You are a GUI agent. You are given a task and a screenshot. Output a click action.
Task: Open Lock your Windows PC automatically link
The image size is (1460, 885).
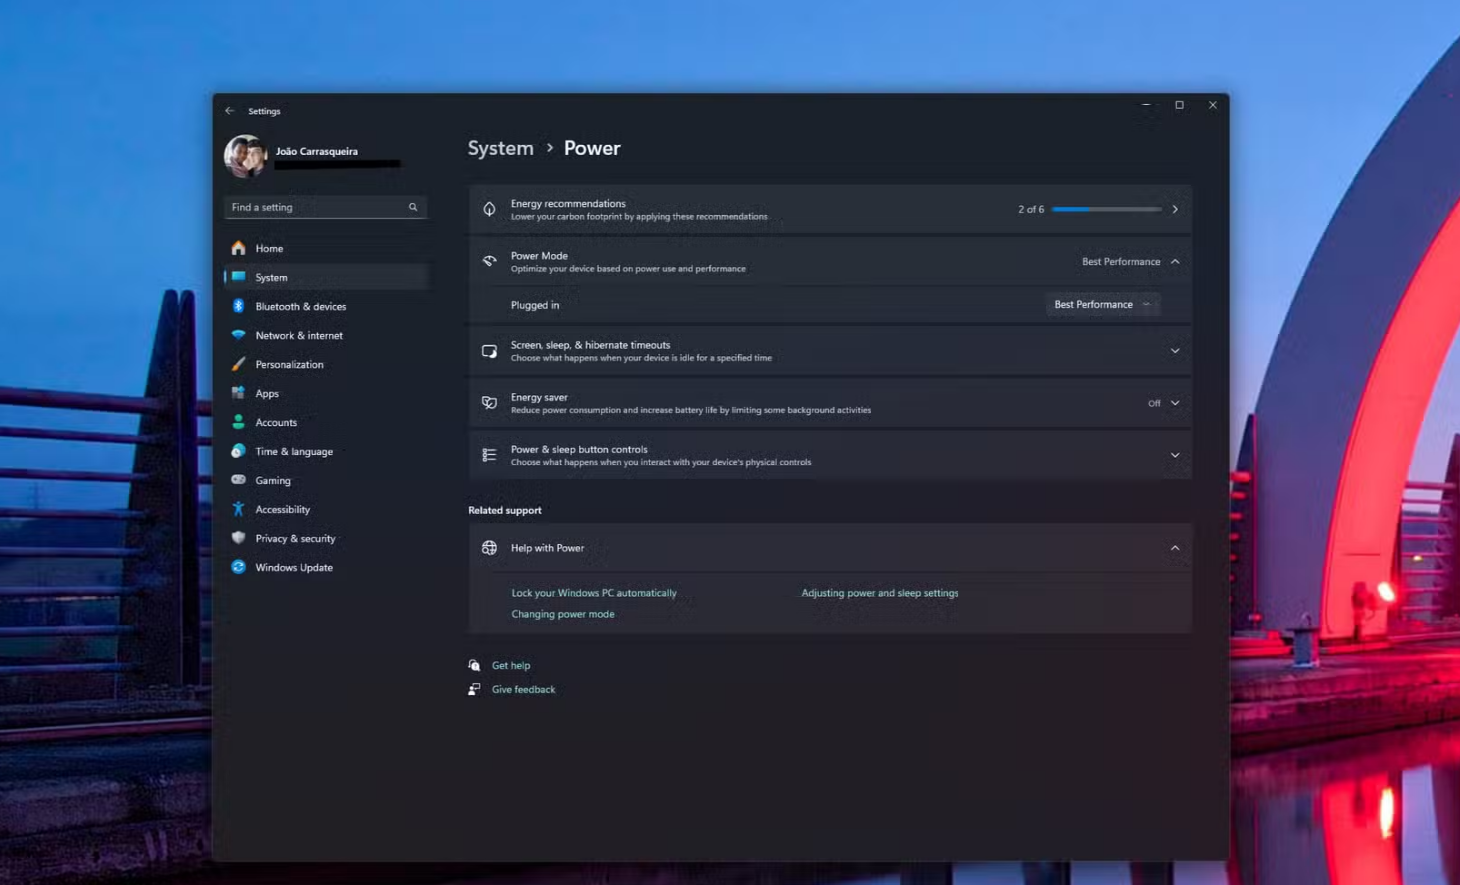pos(594,593)
